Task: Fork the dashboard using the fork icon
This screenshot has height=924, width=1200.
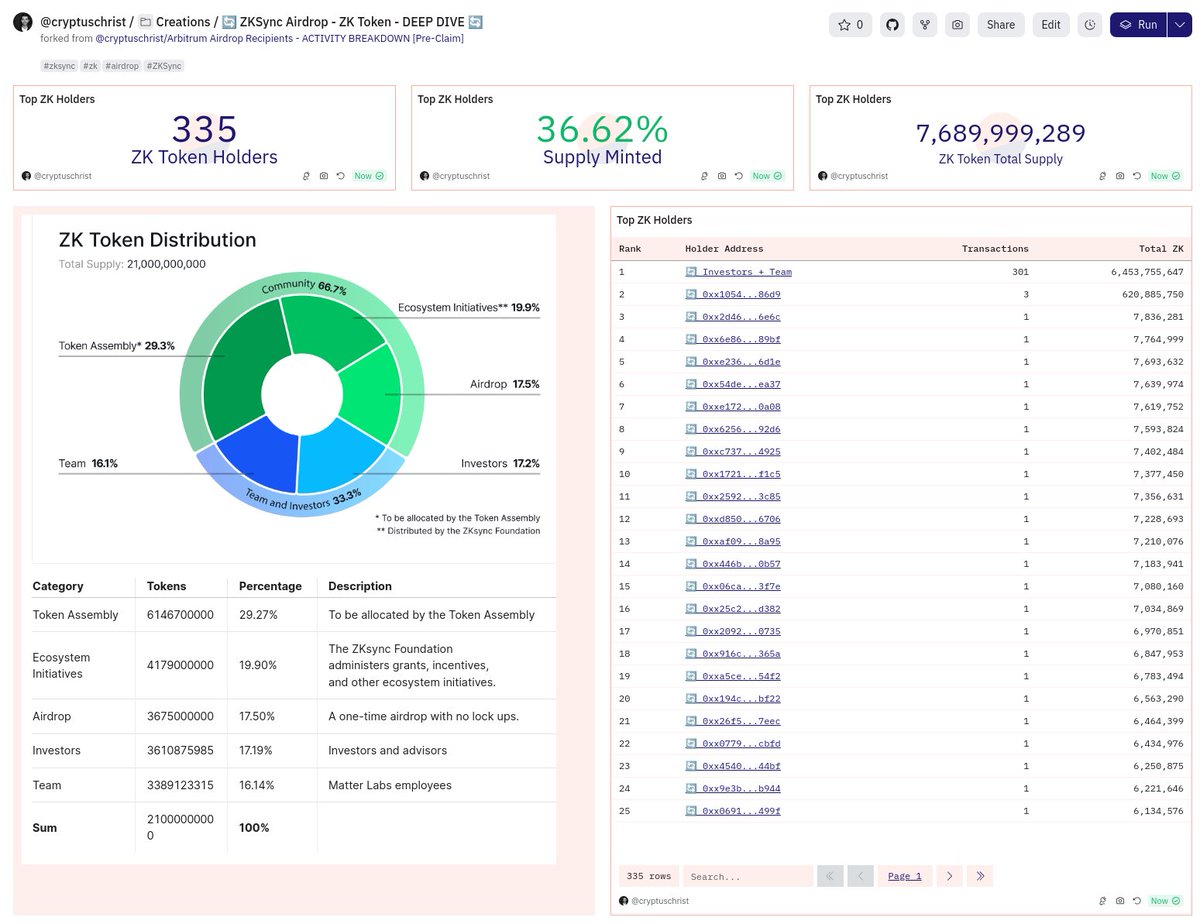Action: click(x=925, y=25)
